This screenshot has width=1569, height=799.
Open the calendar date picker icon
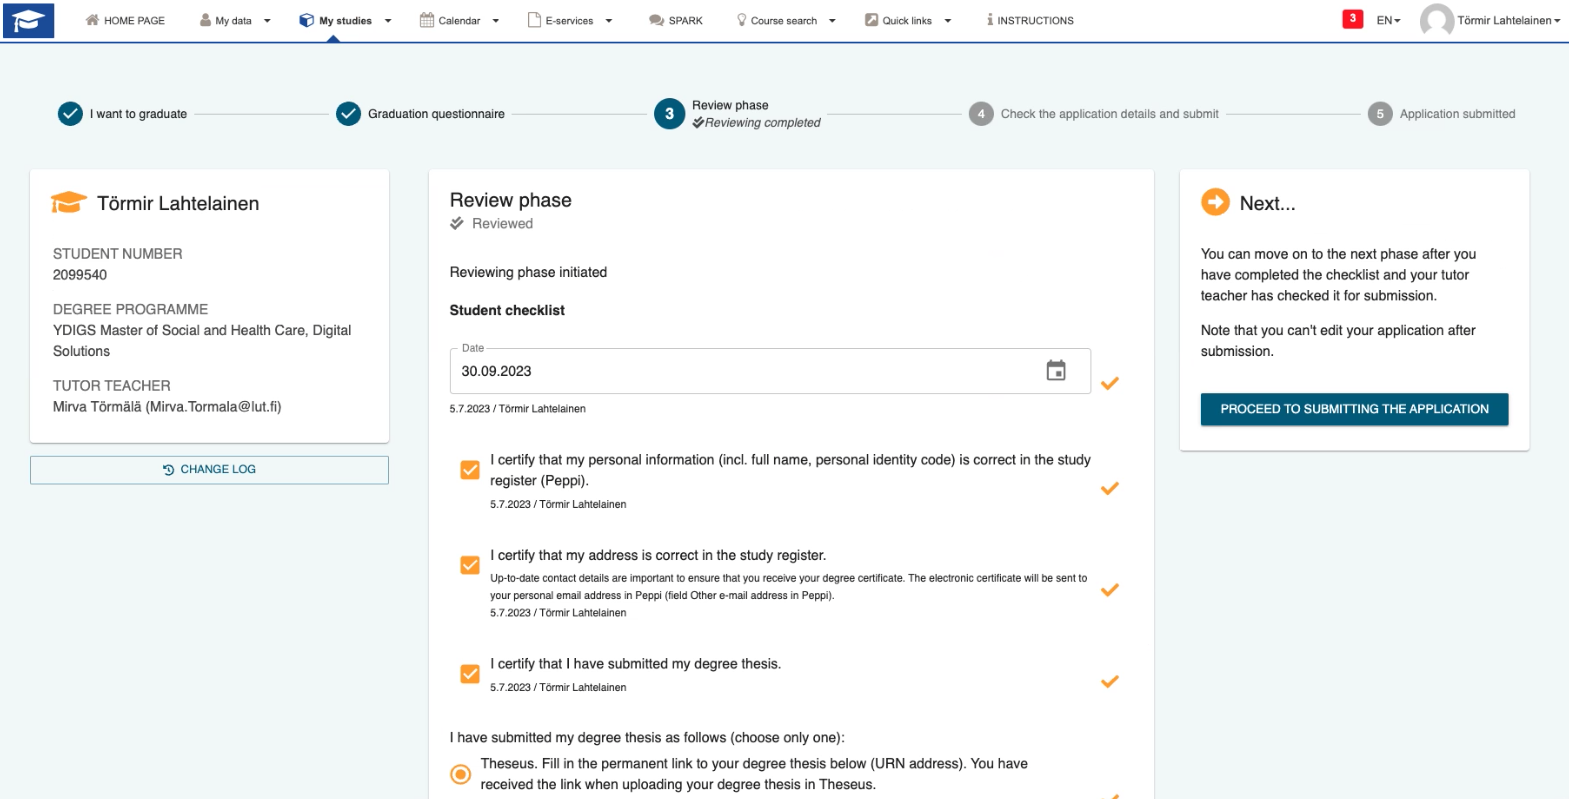click(1055, 371)
